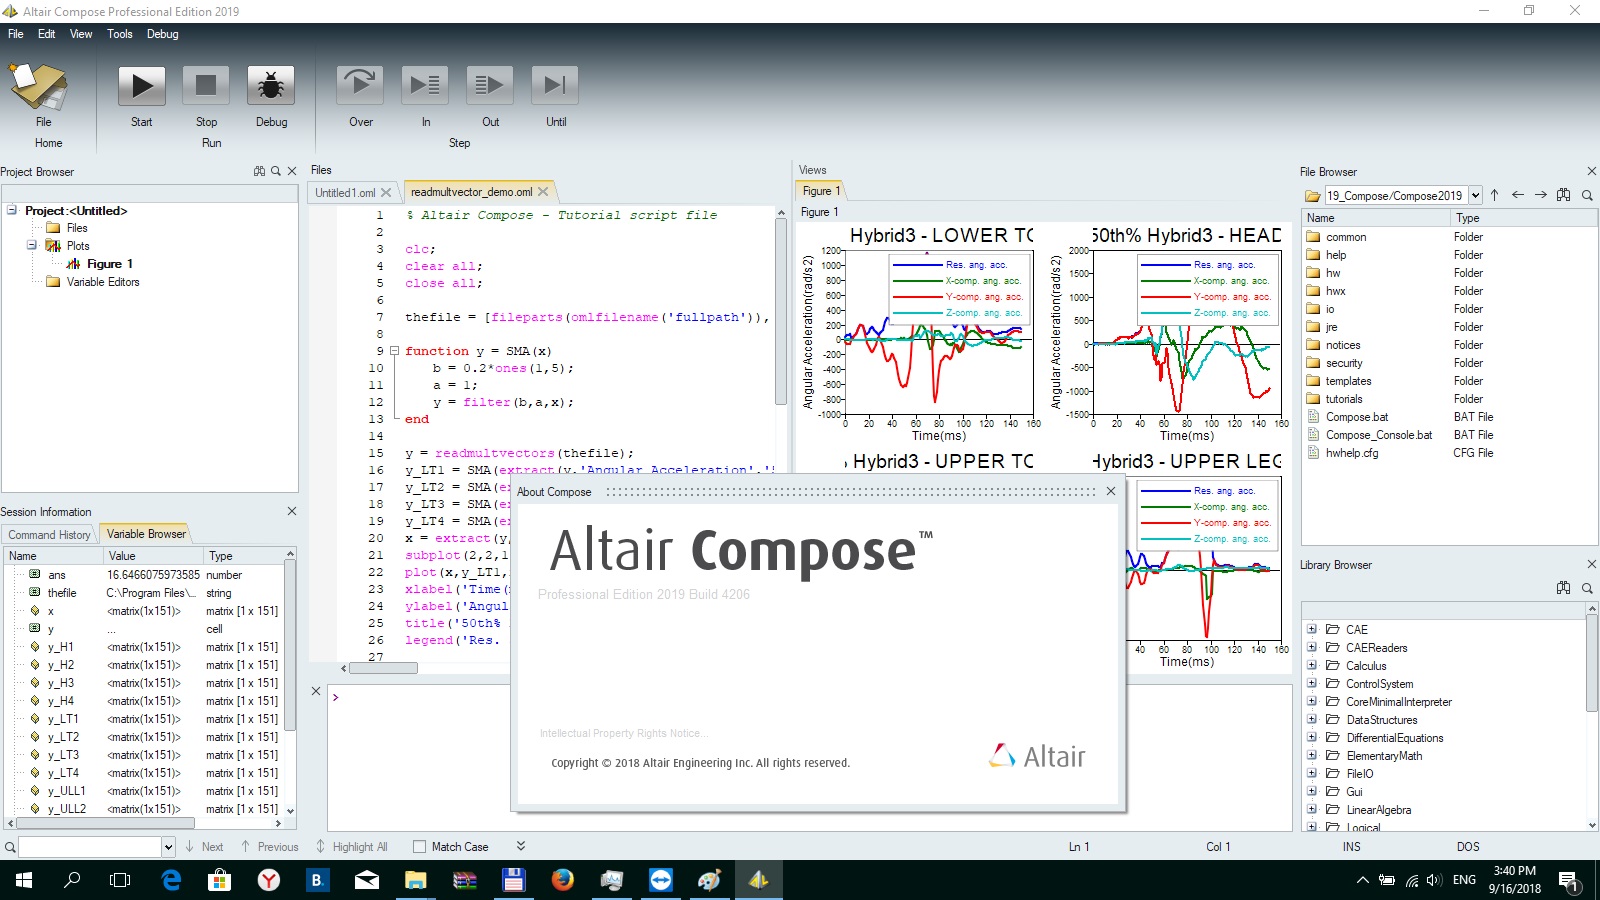
Task: Click the Previous find button
Action: (270, 846)
